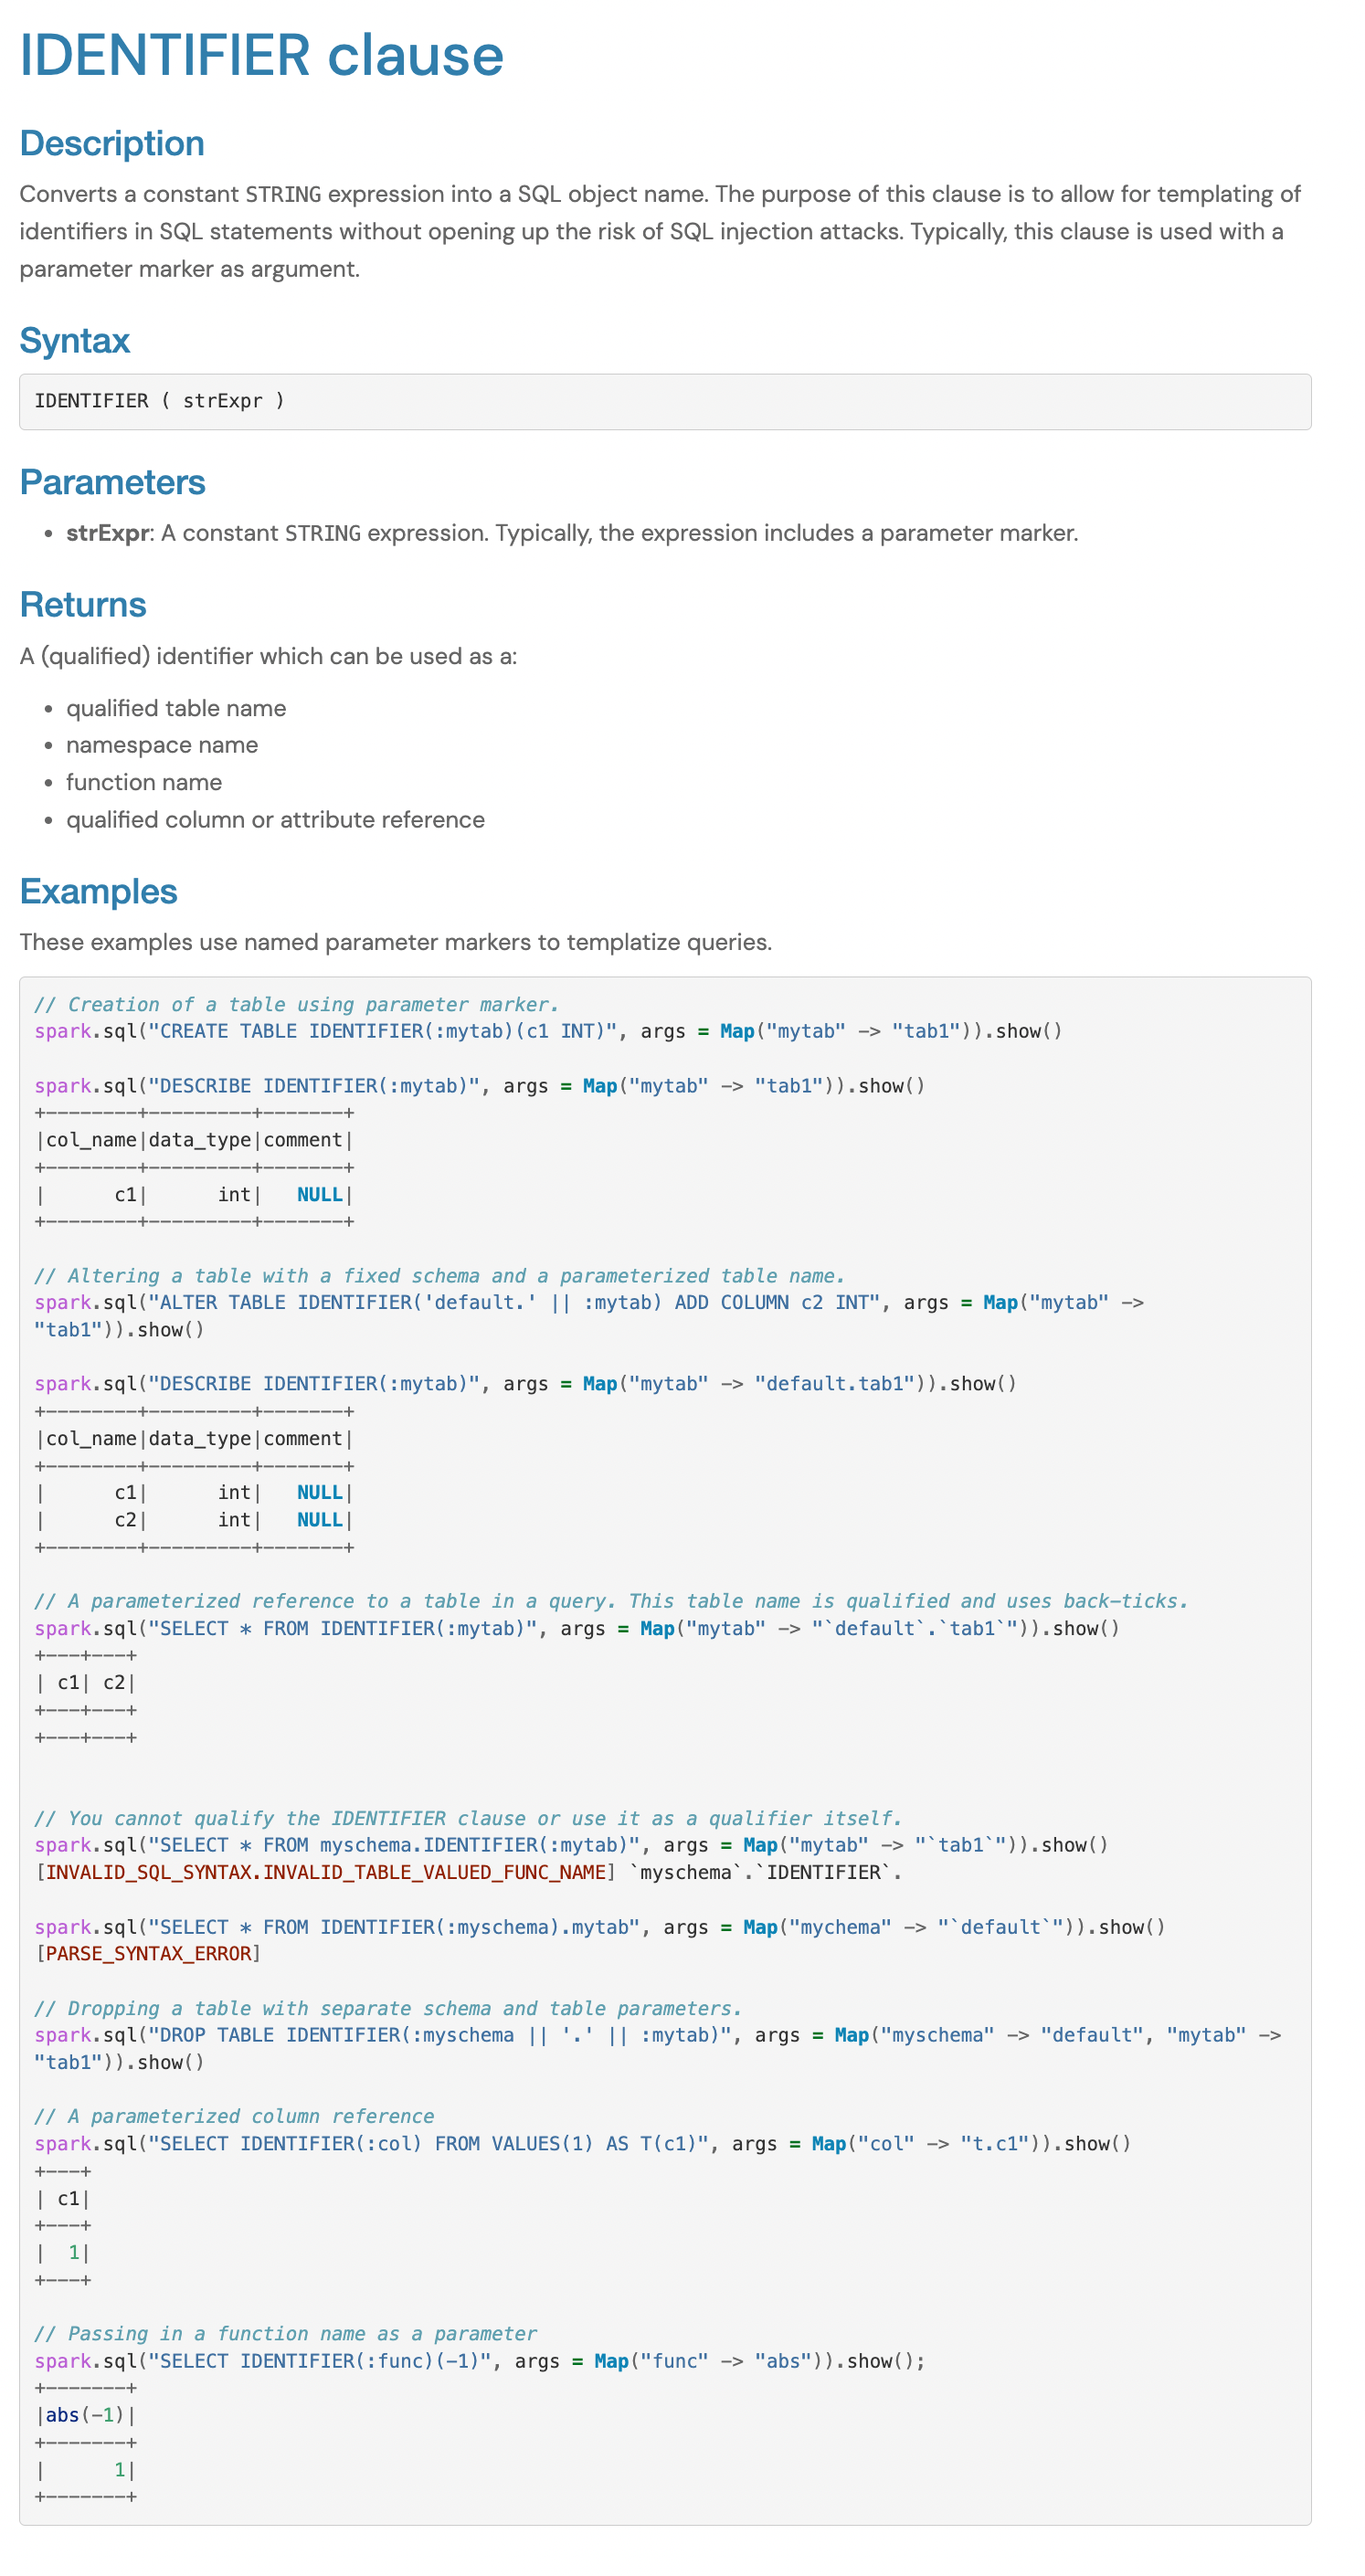This screenshot has width=1365, height=2576.
Task: Click the "A parameterized column reference" comment
Action: [x=234, y=2116]
